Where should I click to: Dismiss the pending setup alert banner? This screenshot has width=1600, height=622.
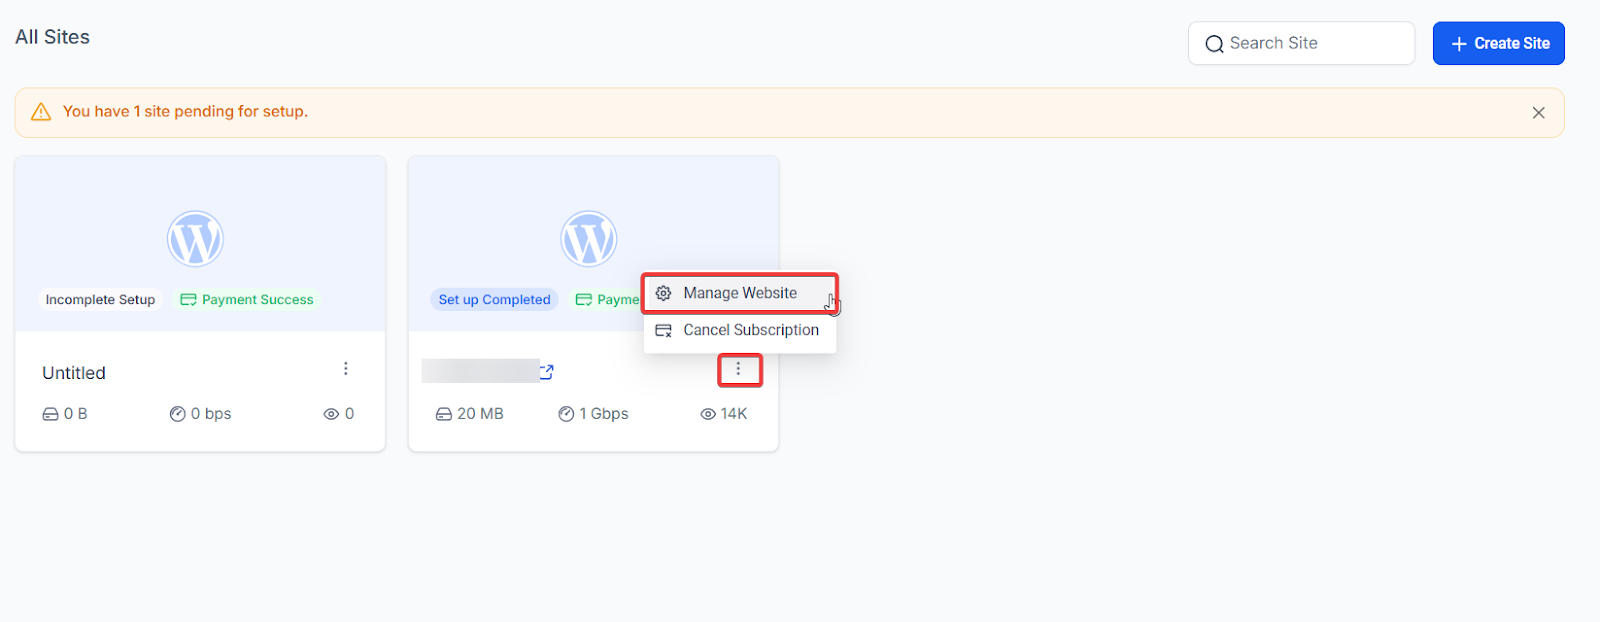(1538, 113)
